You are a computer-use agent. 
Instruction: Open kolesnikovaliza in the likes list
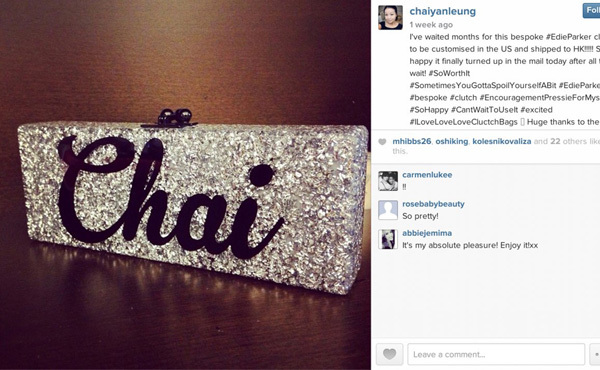pyautogui.click(x=502, y=141)
